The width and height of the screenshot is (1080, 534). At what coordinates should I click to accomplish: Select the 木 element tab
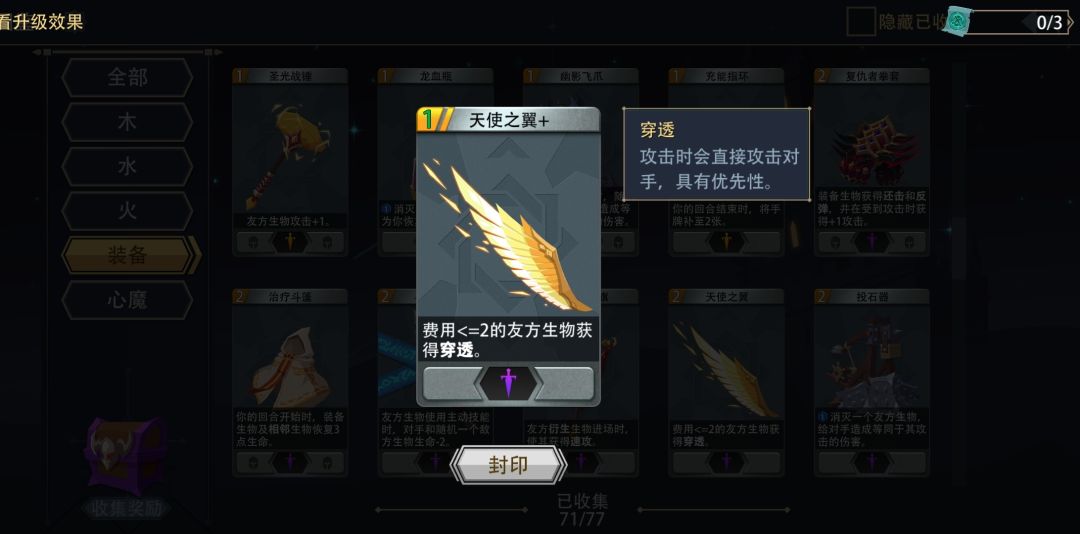click(x=127, y=122)
